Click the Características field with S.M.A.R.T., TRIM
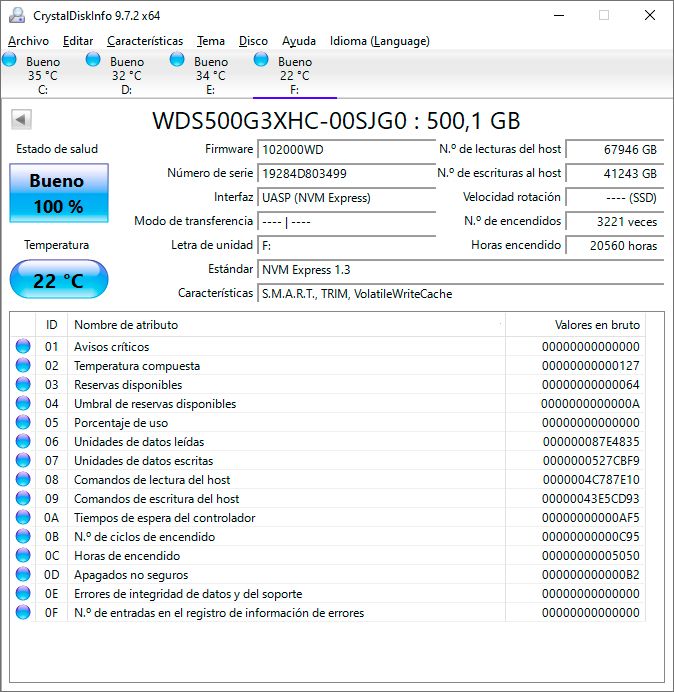Image resolution: width=674 pixels, height=692 pixels. [461, 294]
